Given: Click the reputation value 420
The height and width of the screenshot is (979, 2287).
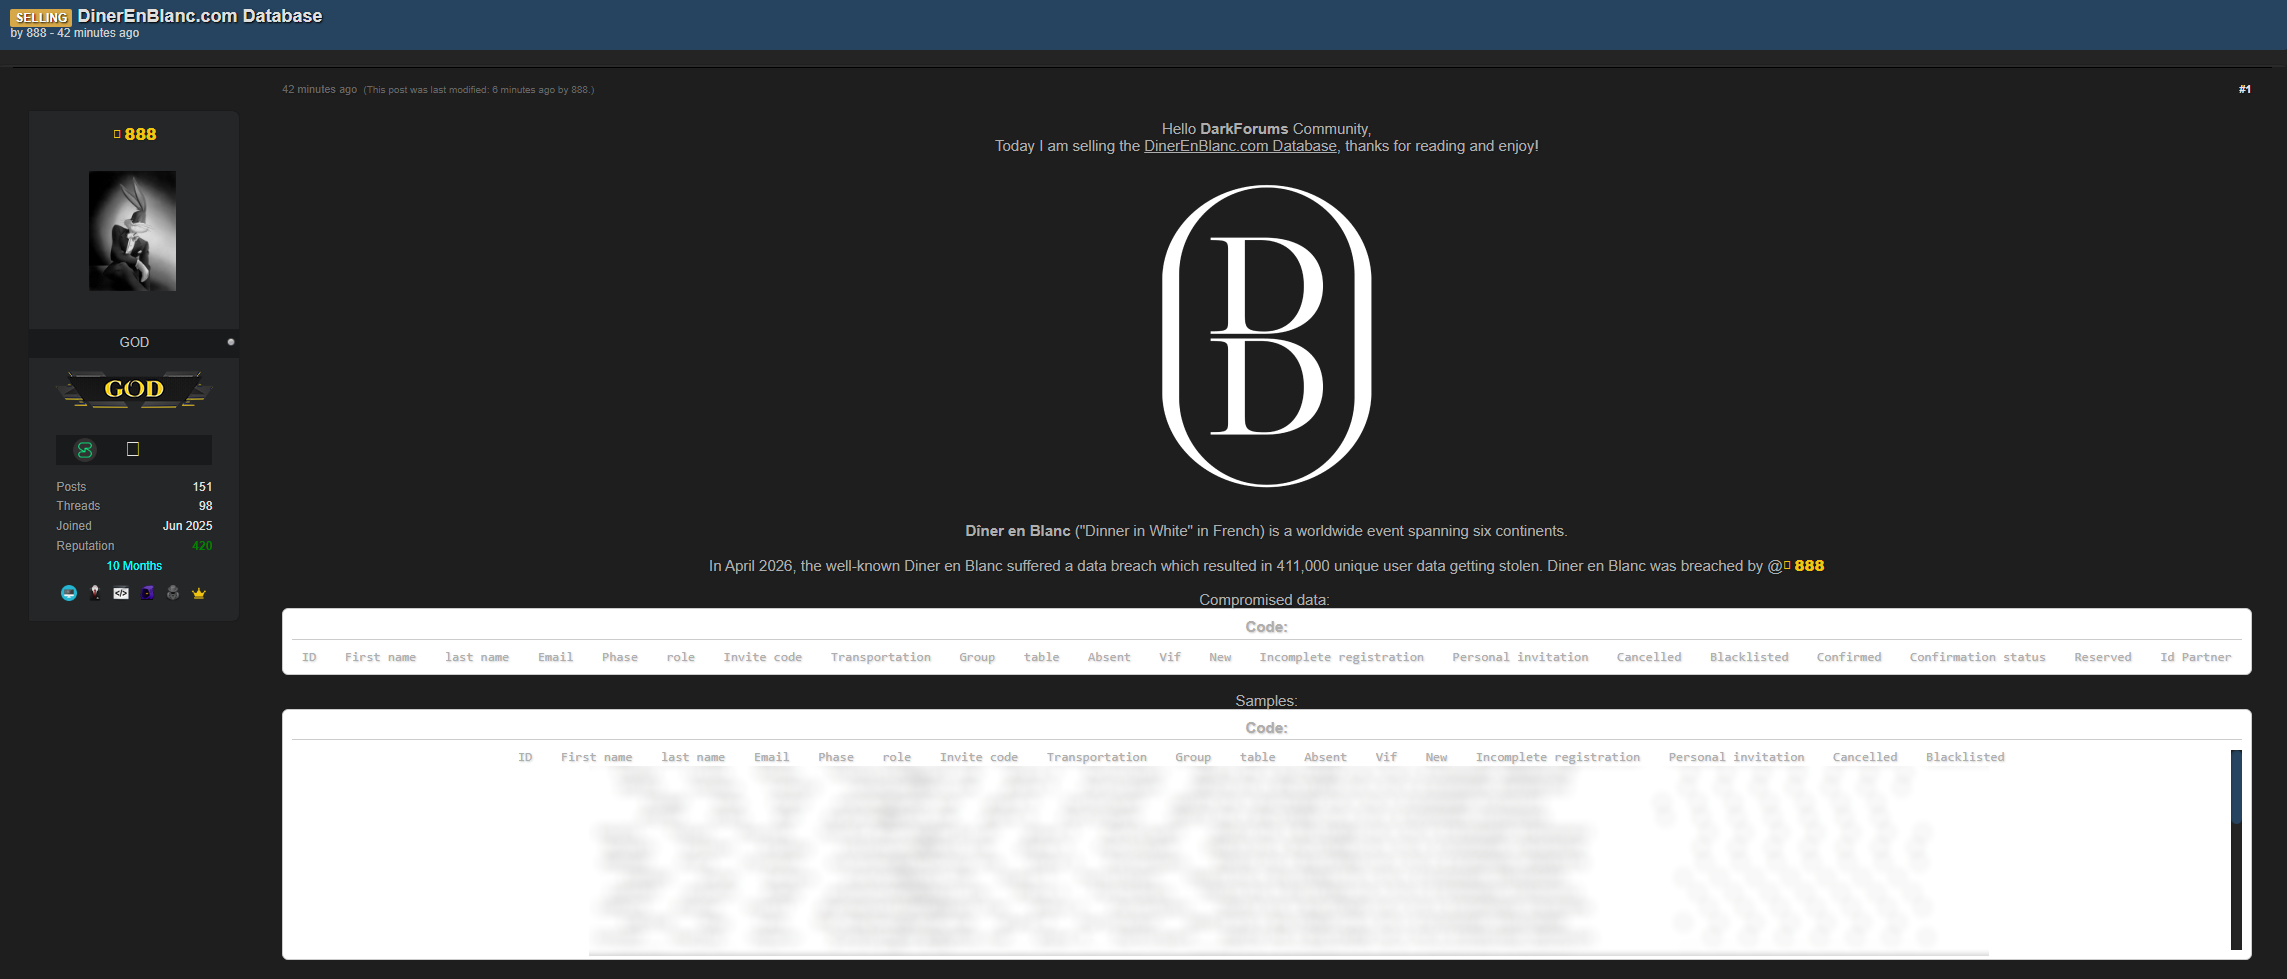Looking at the screenshot, I should point(202,546).
